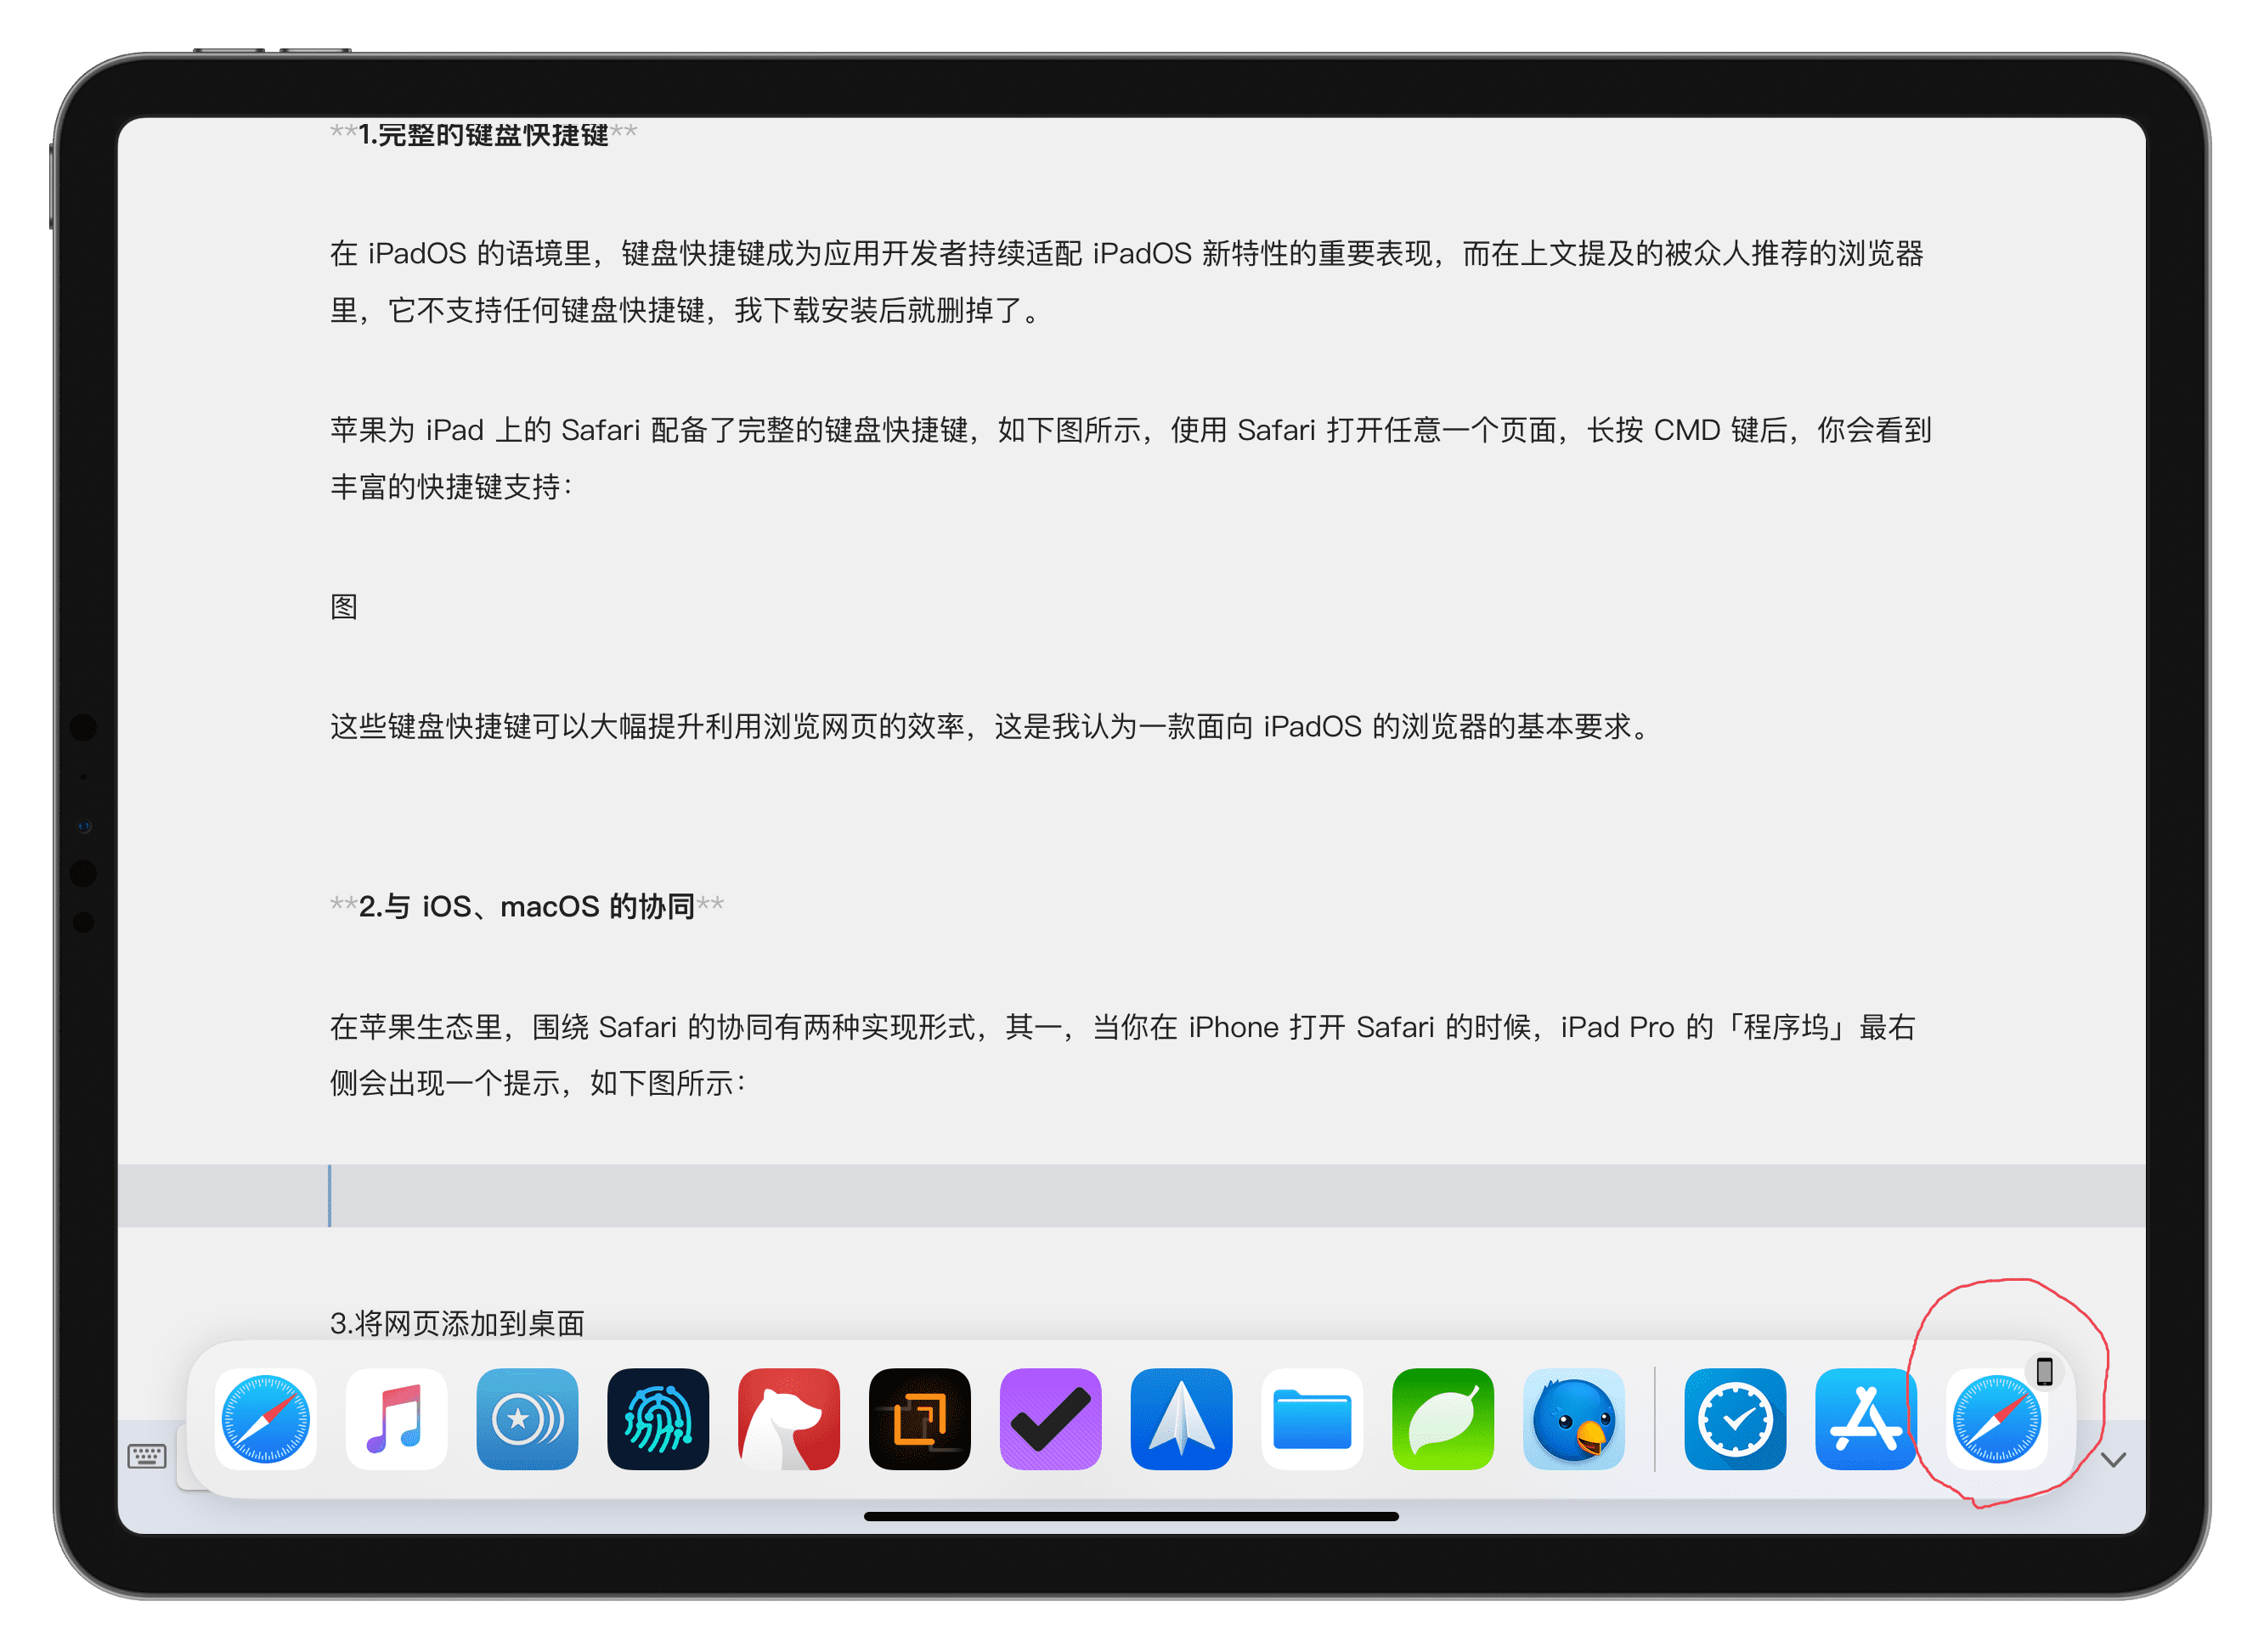Open the Bear notes app

point(789,1419)
